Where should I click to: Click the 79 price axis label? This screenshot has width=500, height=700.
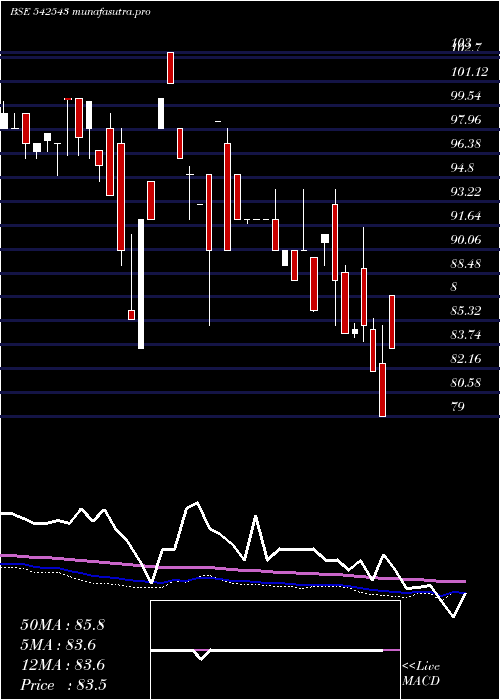point(458,407)
